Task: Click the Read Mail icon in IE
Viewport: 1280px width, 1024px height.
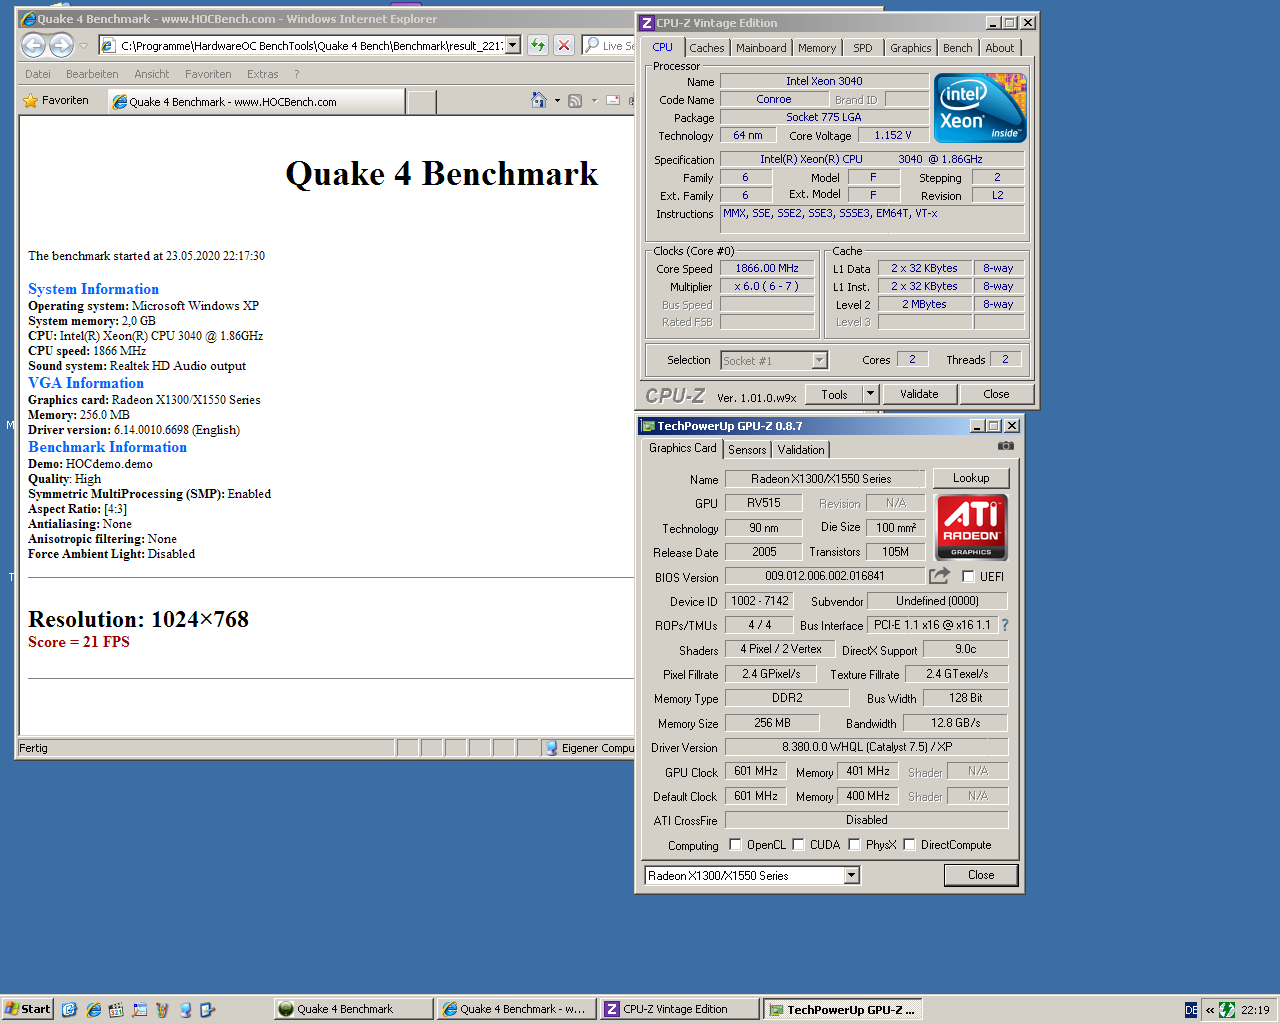Action: click(613, 100)
